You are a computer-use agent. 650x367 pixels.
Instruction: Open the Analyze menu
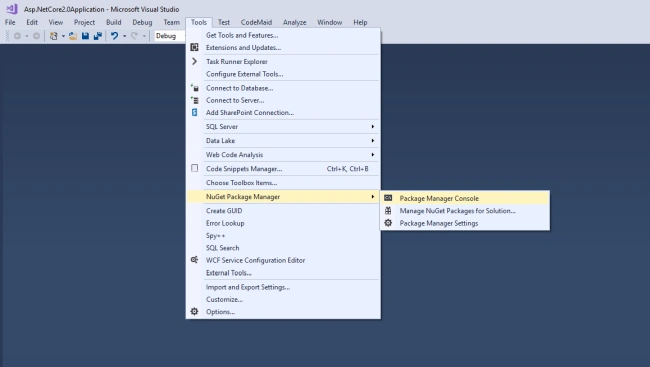tap(294, 22)
